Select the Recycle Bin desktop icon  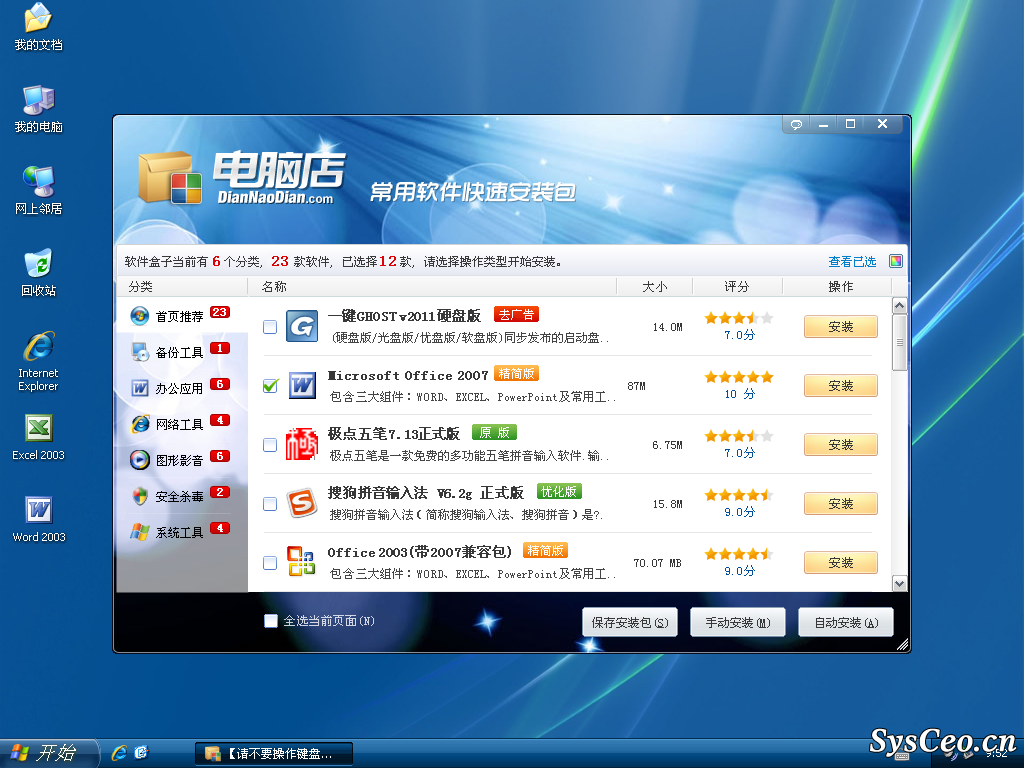(x=38, y=272)
